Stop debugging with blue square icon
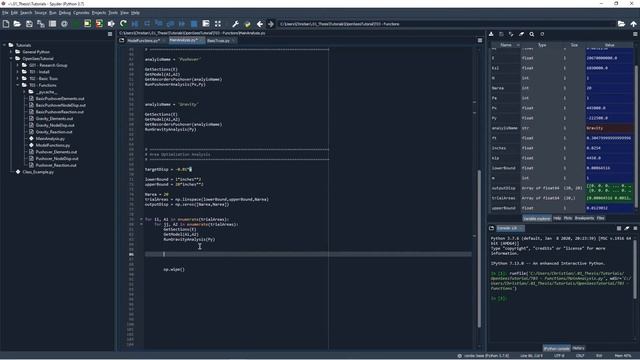Image resolution: width=640 pixels, height=360 pixels. coord(194,24)
